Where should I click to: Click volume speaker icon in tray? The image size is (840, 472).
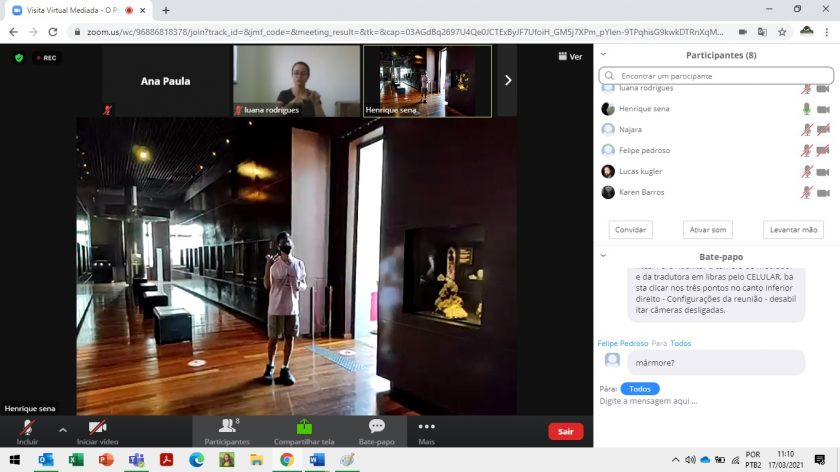[x=691, y=460]
